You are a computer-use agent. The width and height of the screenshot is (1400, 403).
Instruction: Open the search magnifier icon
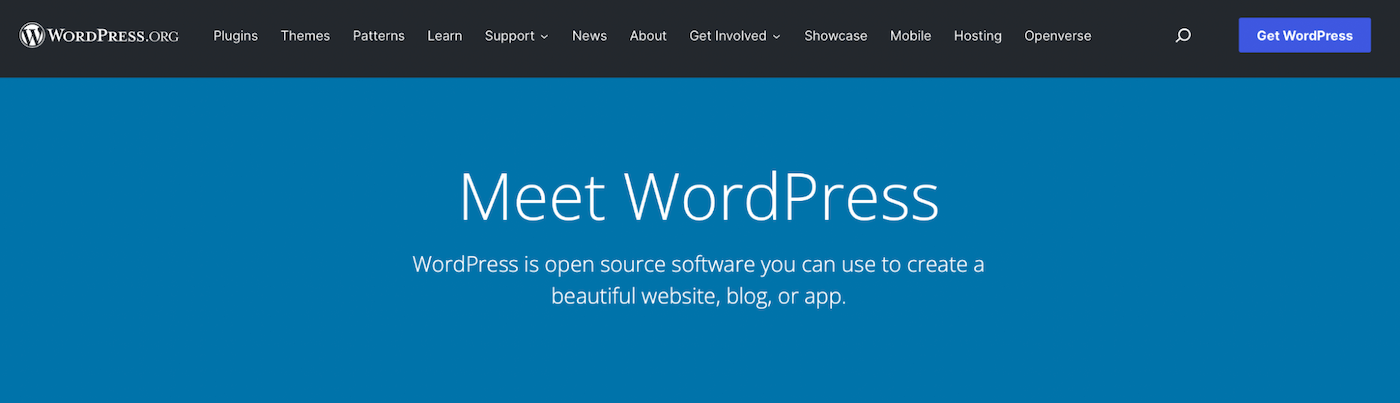click(x=1183, y=35)
